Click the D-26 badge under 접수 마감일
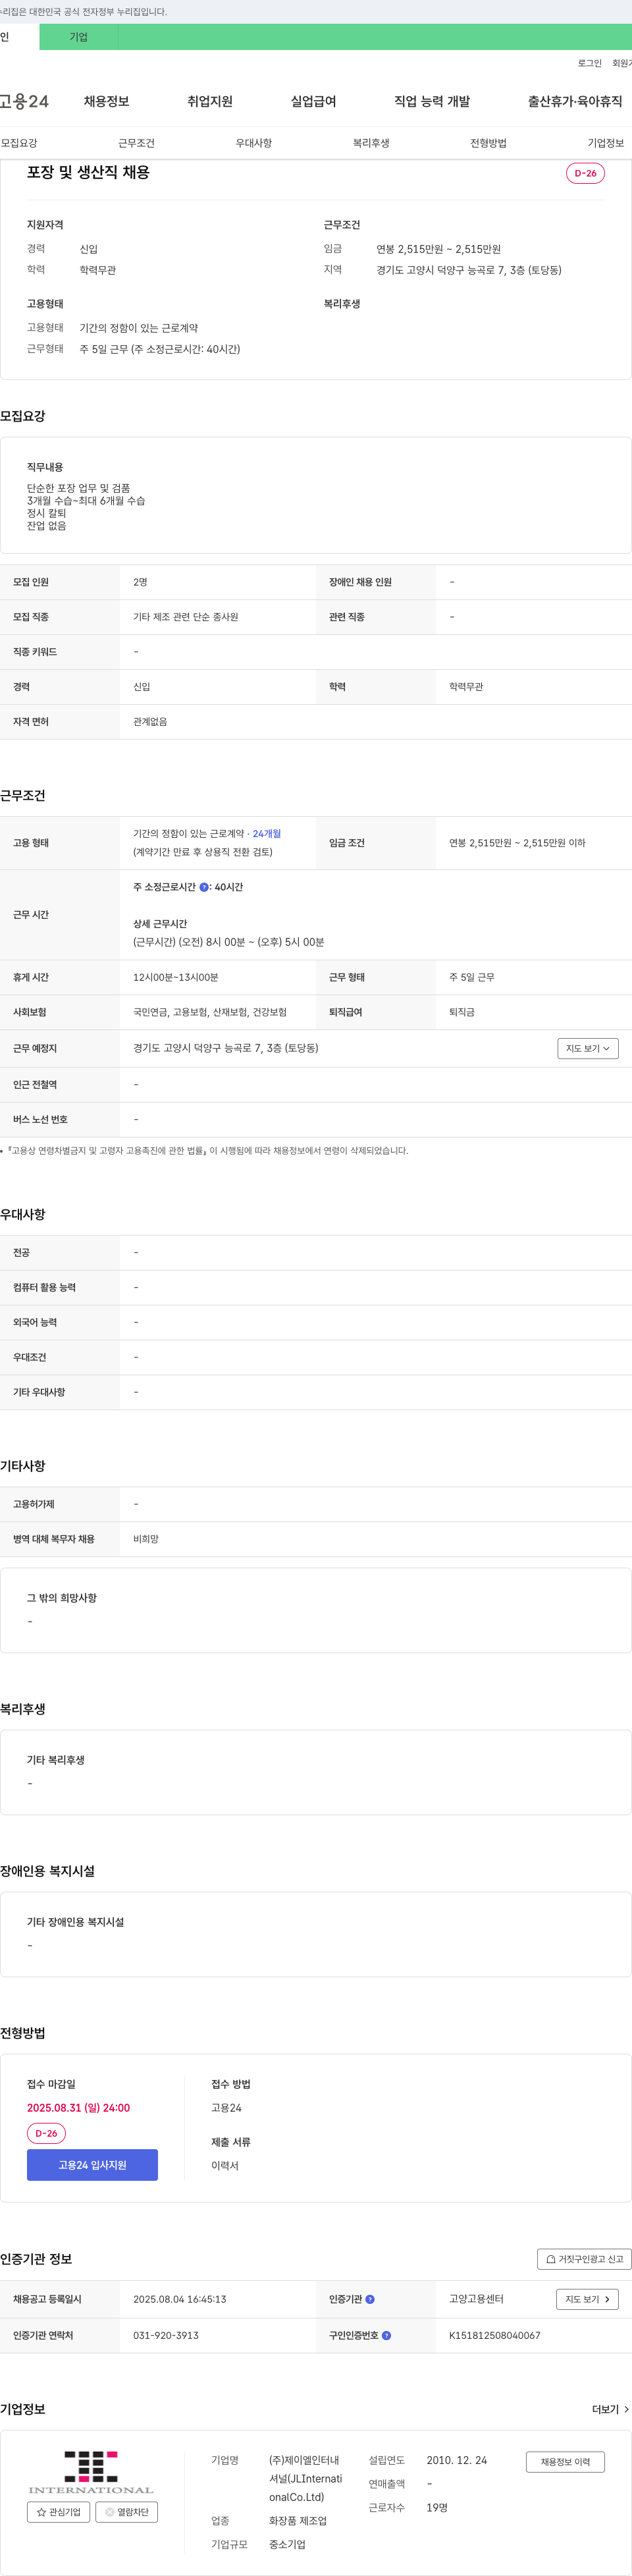Viewport: 632px width, 2576px height. (46, 2133)
